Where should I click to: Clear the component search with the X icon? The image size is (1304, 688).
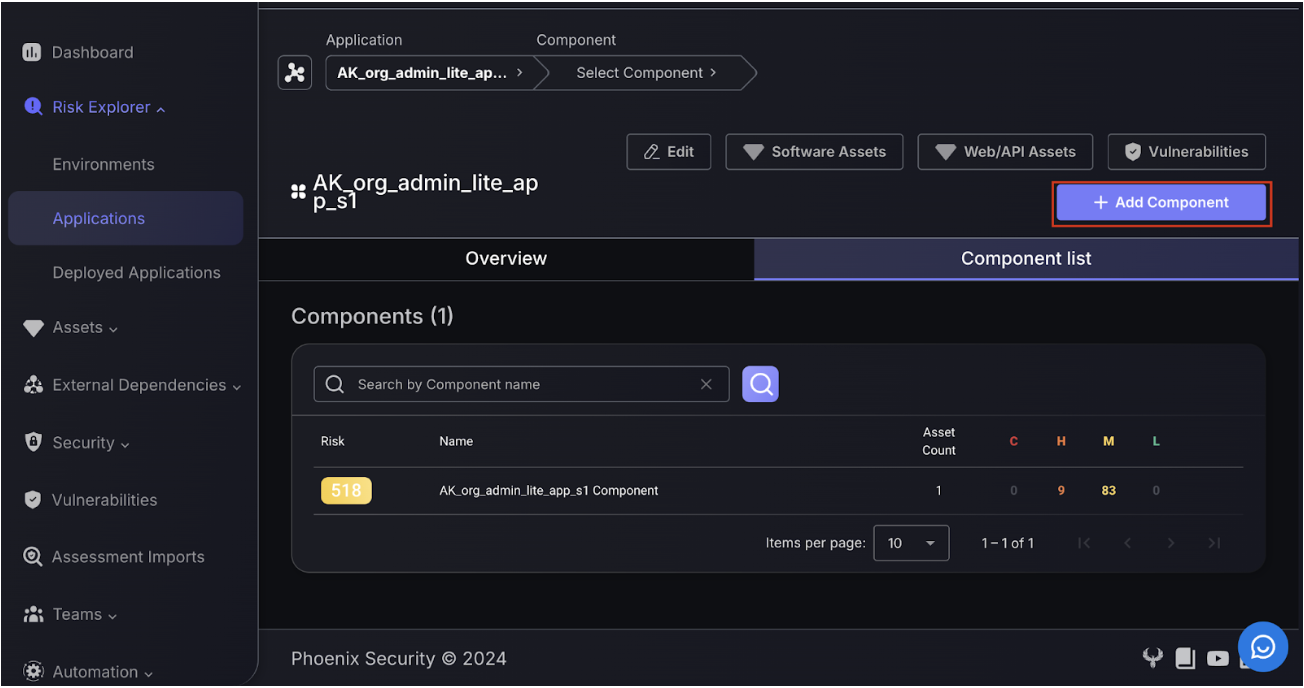(706, 384)
